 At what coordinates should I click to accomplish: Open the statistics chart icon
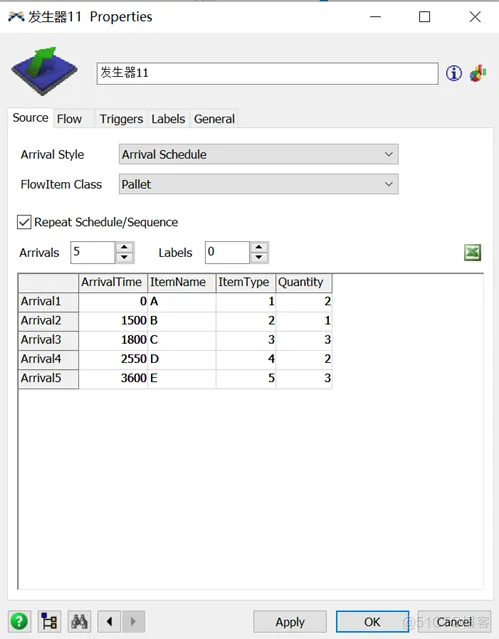pyautogui.click(x=478, y=74)
